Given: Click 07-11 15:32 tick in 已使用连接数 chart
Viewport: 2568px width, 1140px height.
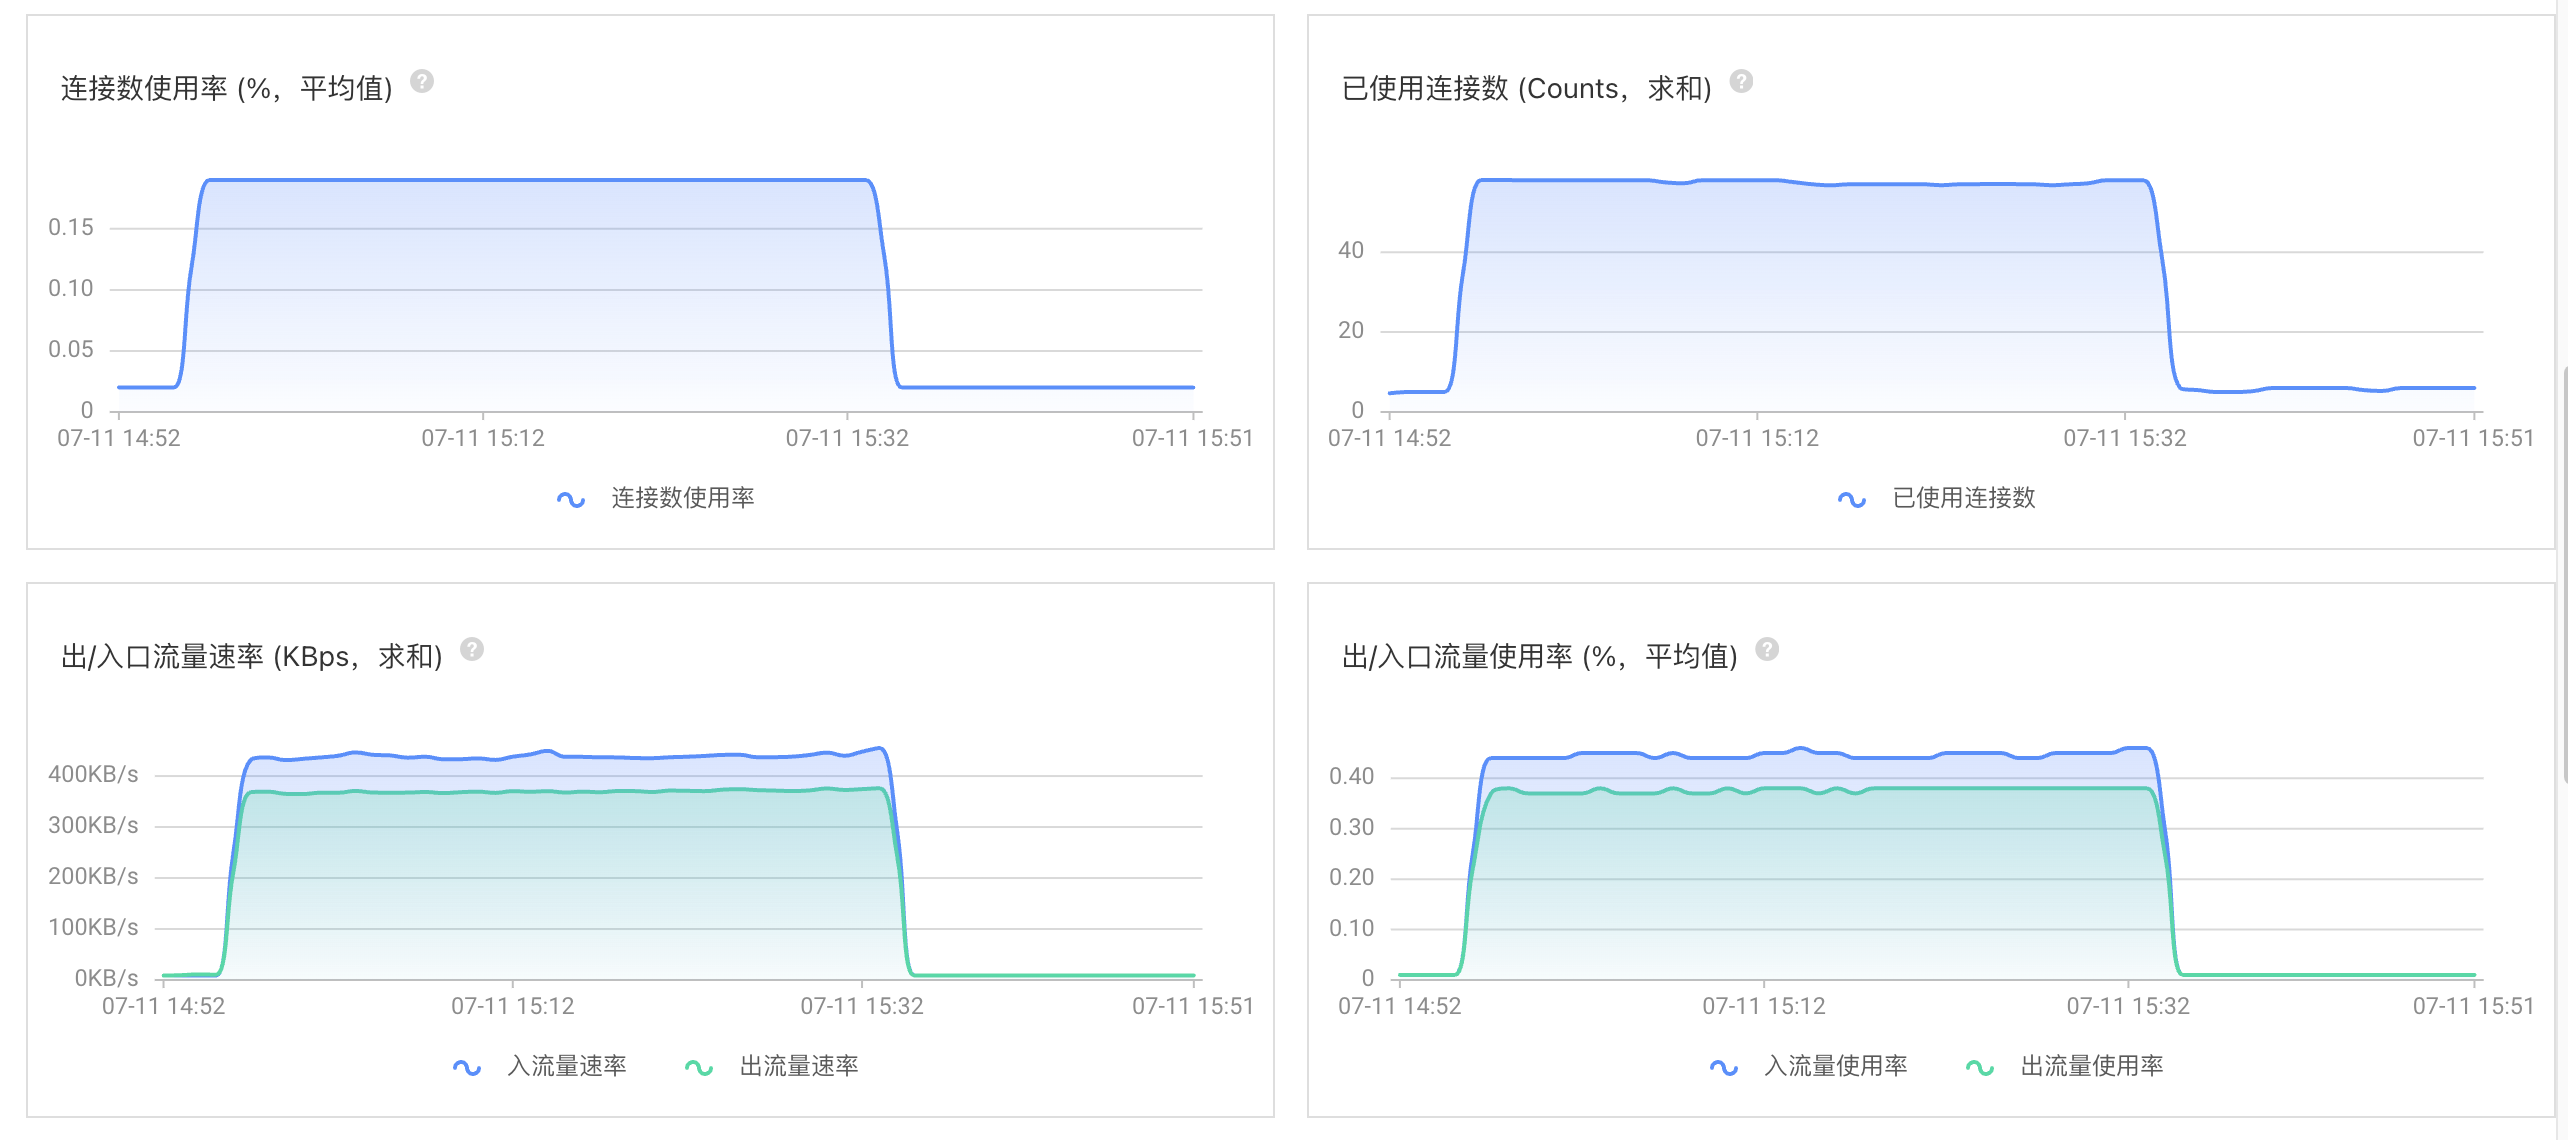Looking at the screenshot, I should coord(2125,438).
